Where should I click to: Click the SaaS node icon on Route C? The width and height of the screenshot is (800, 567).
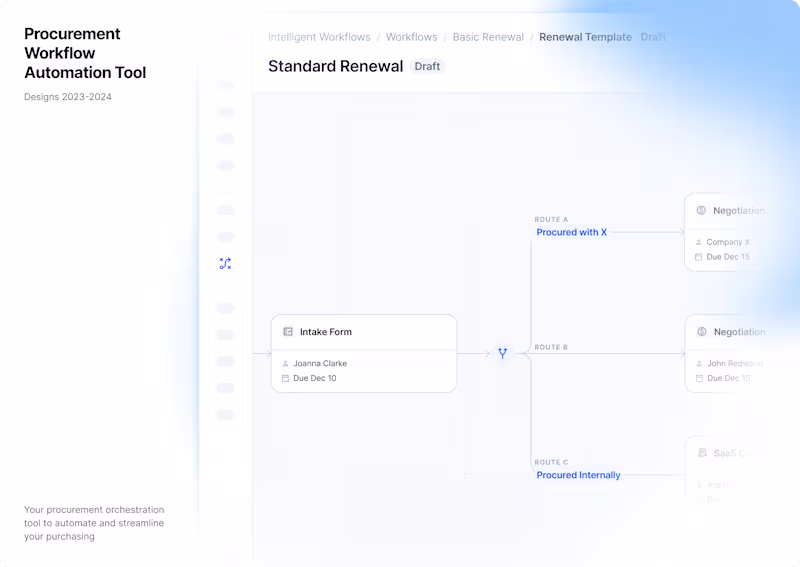(x=701, y=453)
